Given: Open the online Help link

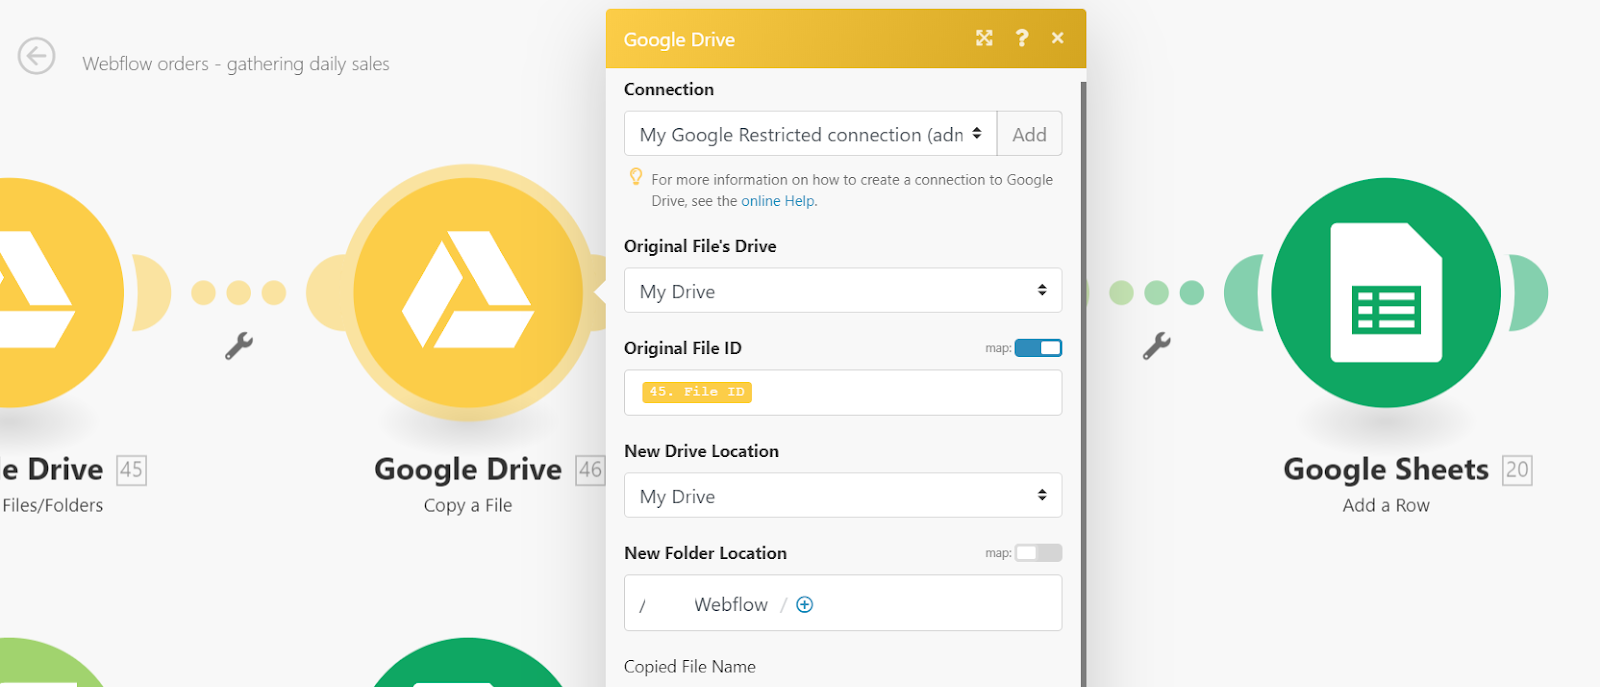Looking at the screenshot, I should (777, 201).
